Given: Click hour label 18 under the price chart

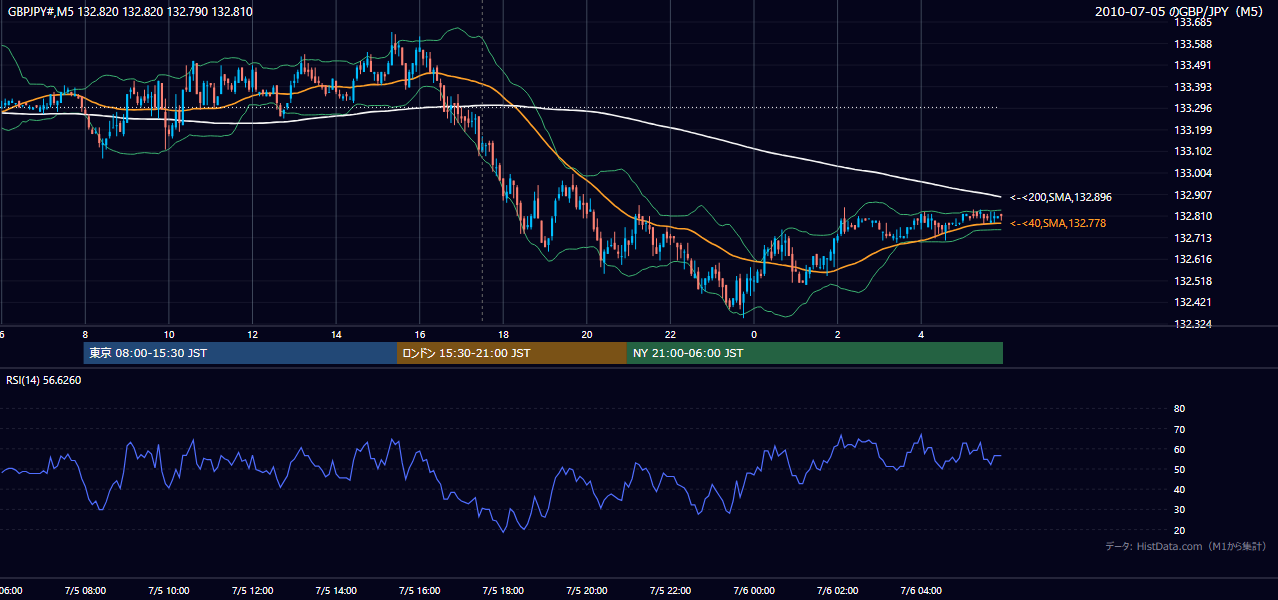Looking at the screenshot, I should (x=504, y=335).
